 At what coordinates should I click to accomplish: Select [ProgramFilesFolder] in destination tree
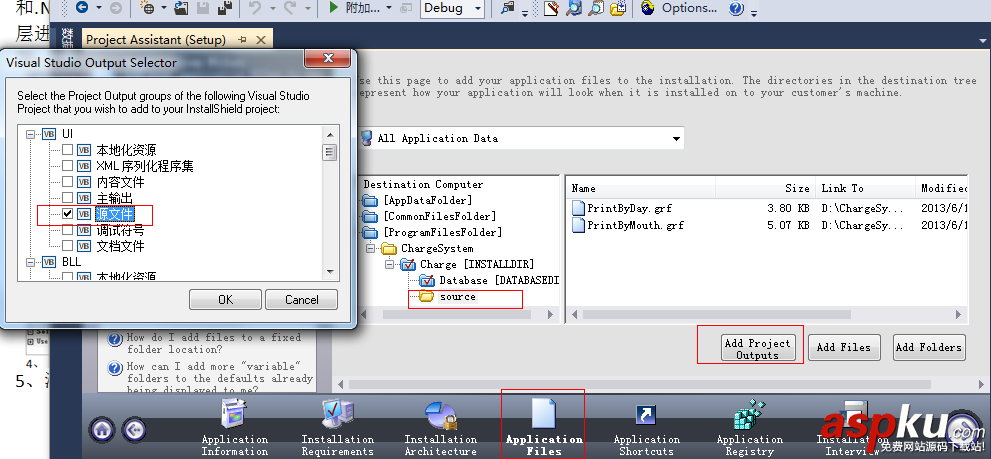[x=442, y=233]
